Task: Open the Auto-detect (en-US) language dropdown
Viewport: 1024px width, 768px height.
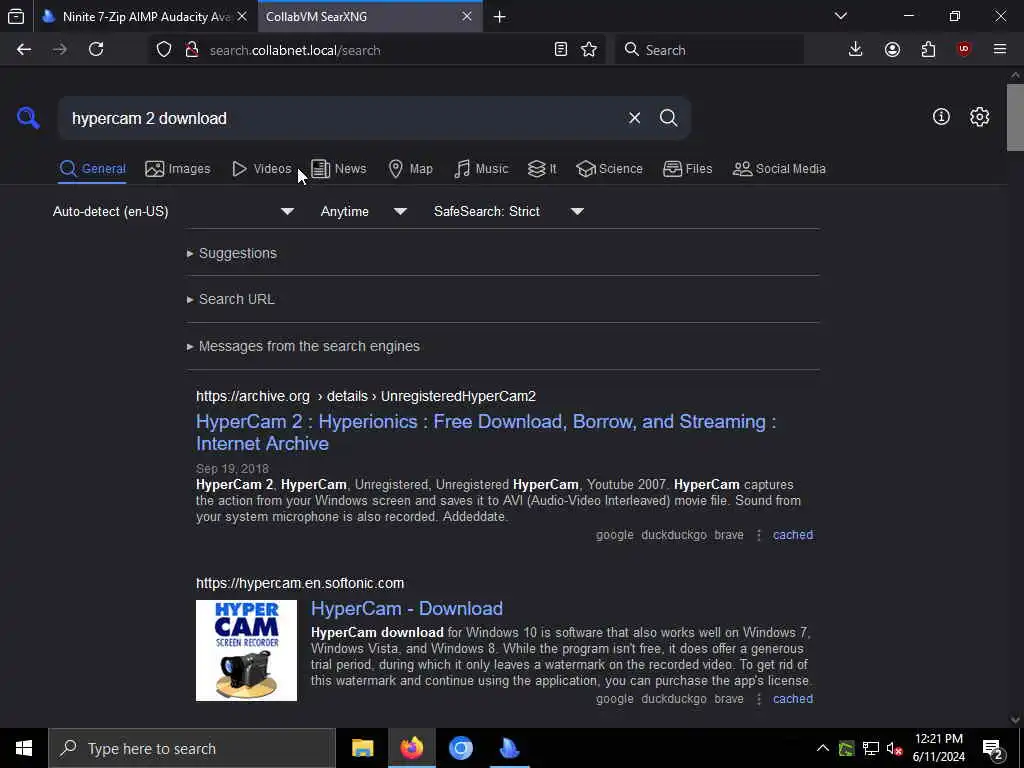Action: click(x=173, y=212)
